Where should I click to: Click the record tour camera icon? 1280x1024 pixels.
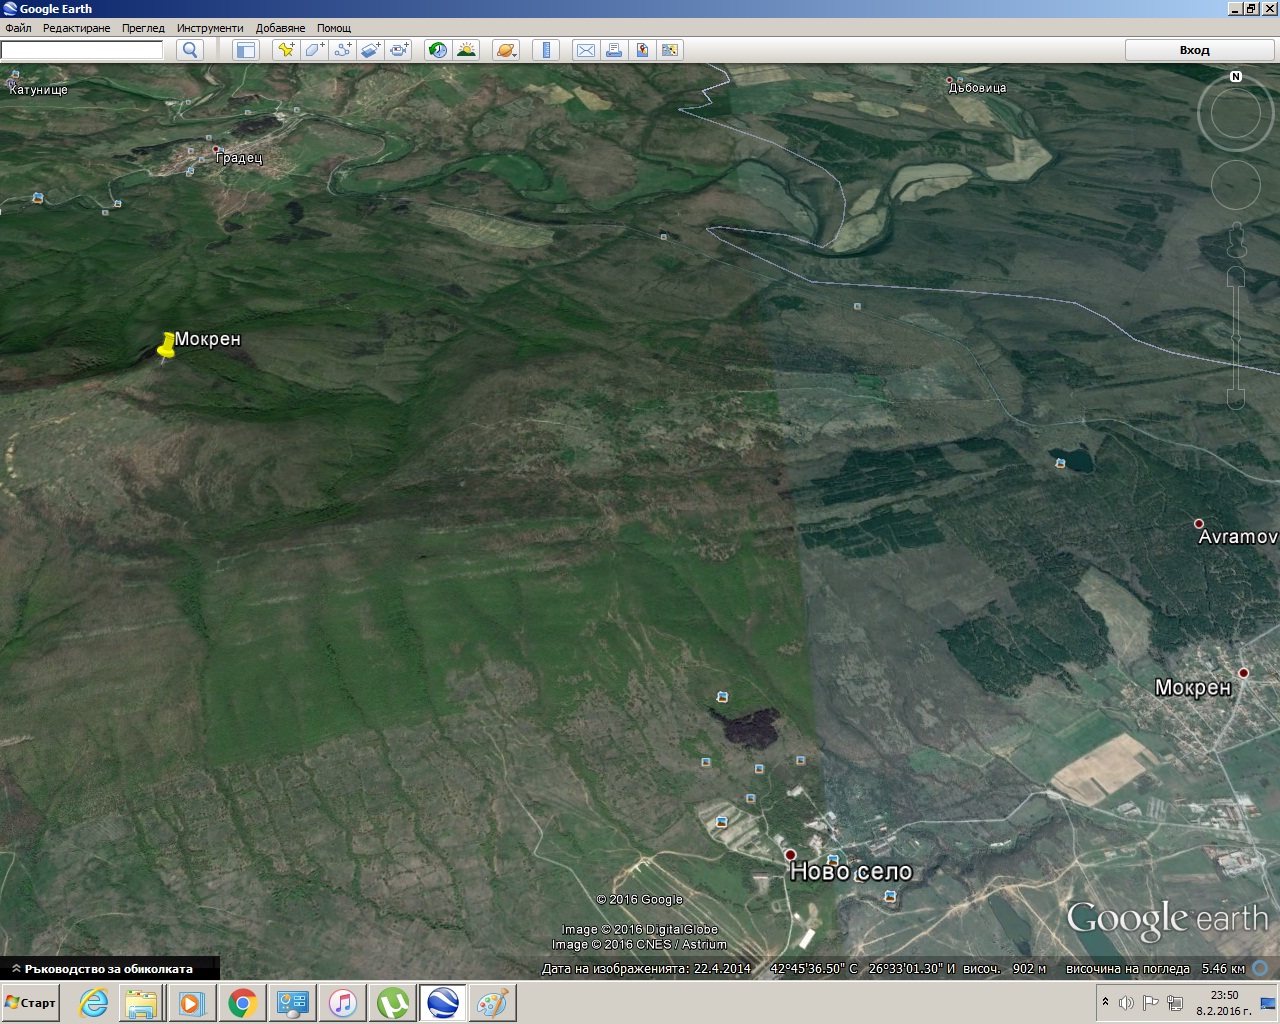click(x=399, y=50)
